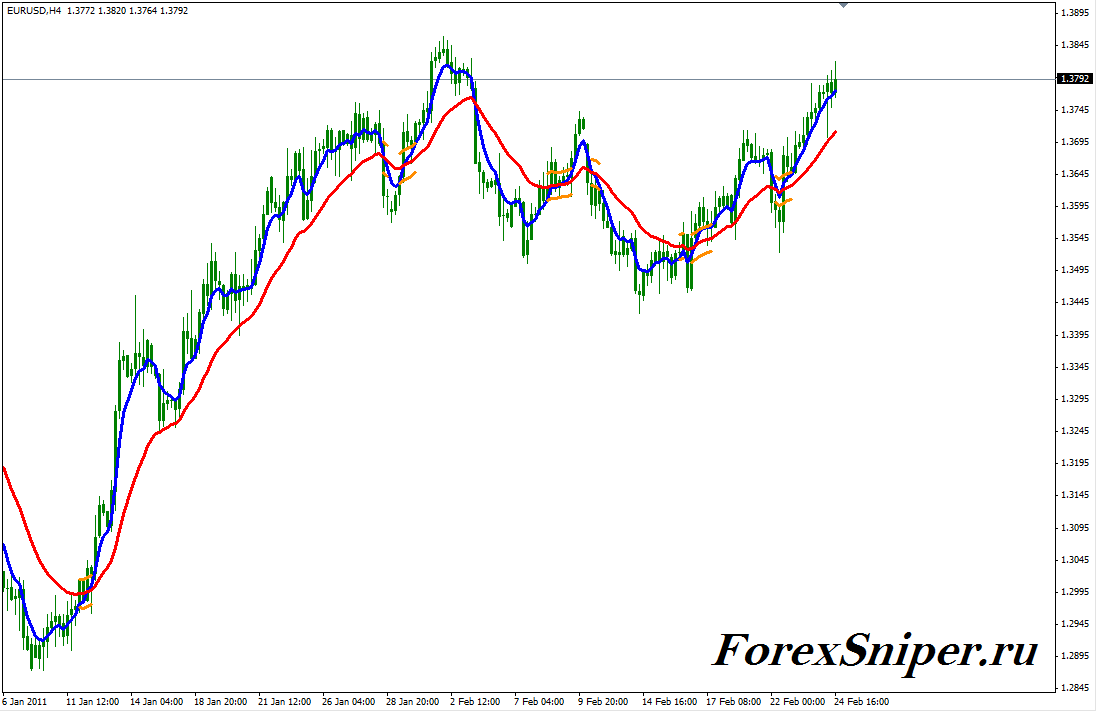Click the 1.3295 price axis label
This screenshot has width=1097, height=712.
coord(1074,399)
